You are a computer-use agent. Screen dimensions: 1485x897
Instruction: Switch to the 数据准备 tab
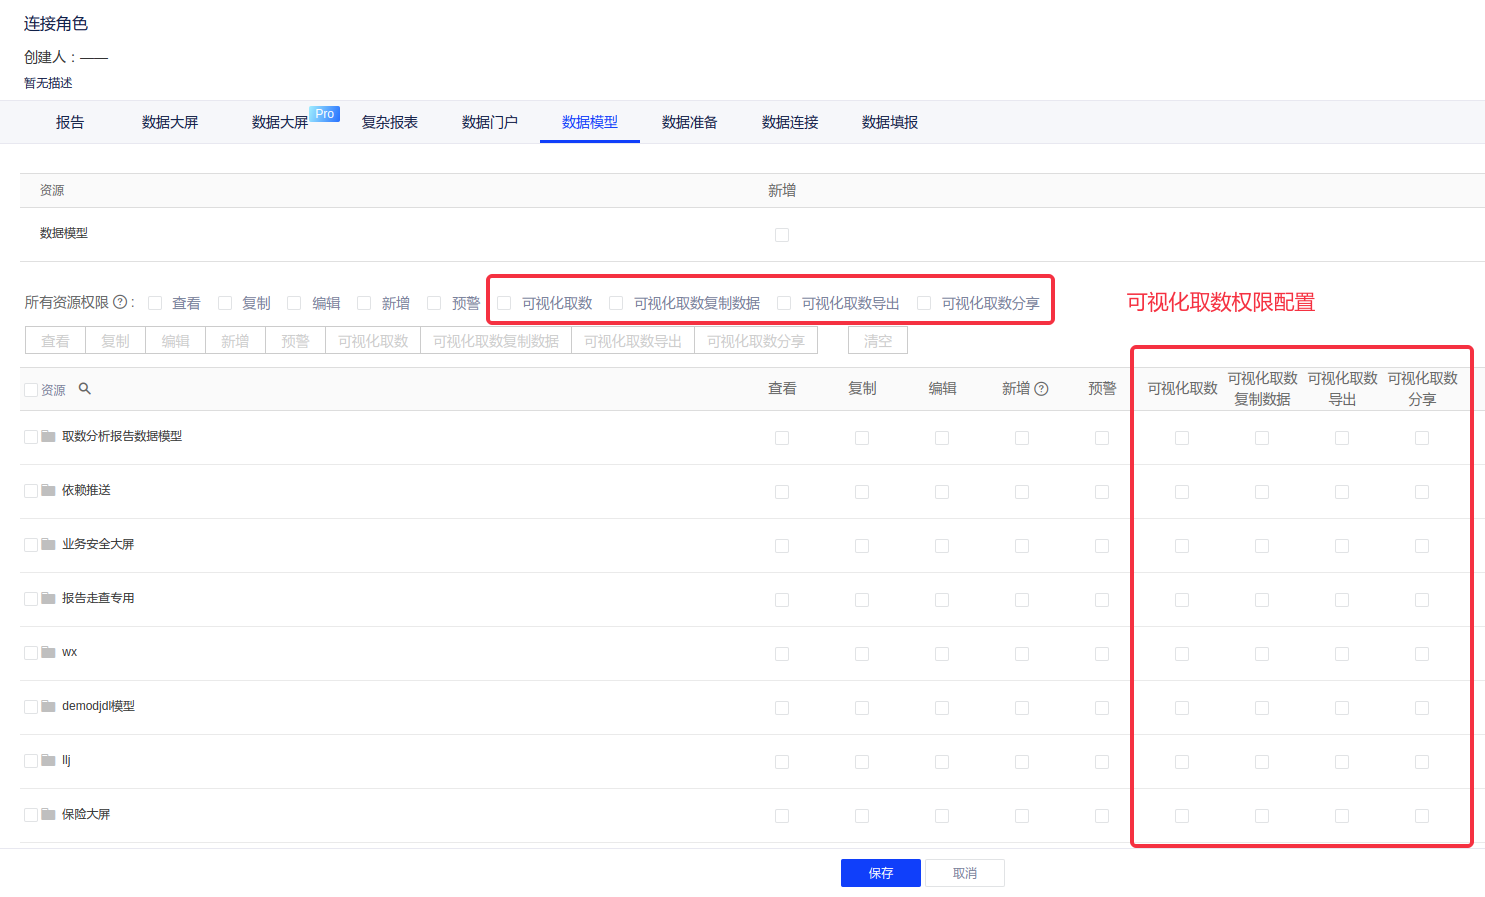[689, 122]
